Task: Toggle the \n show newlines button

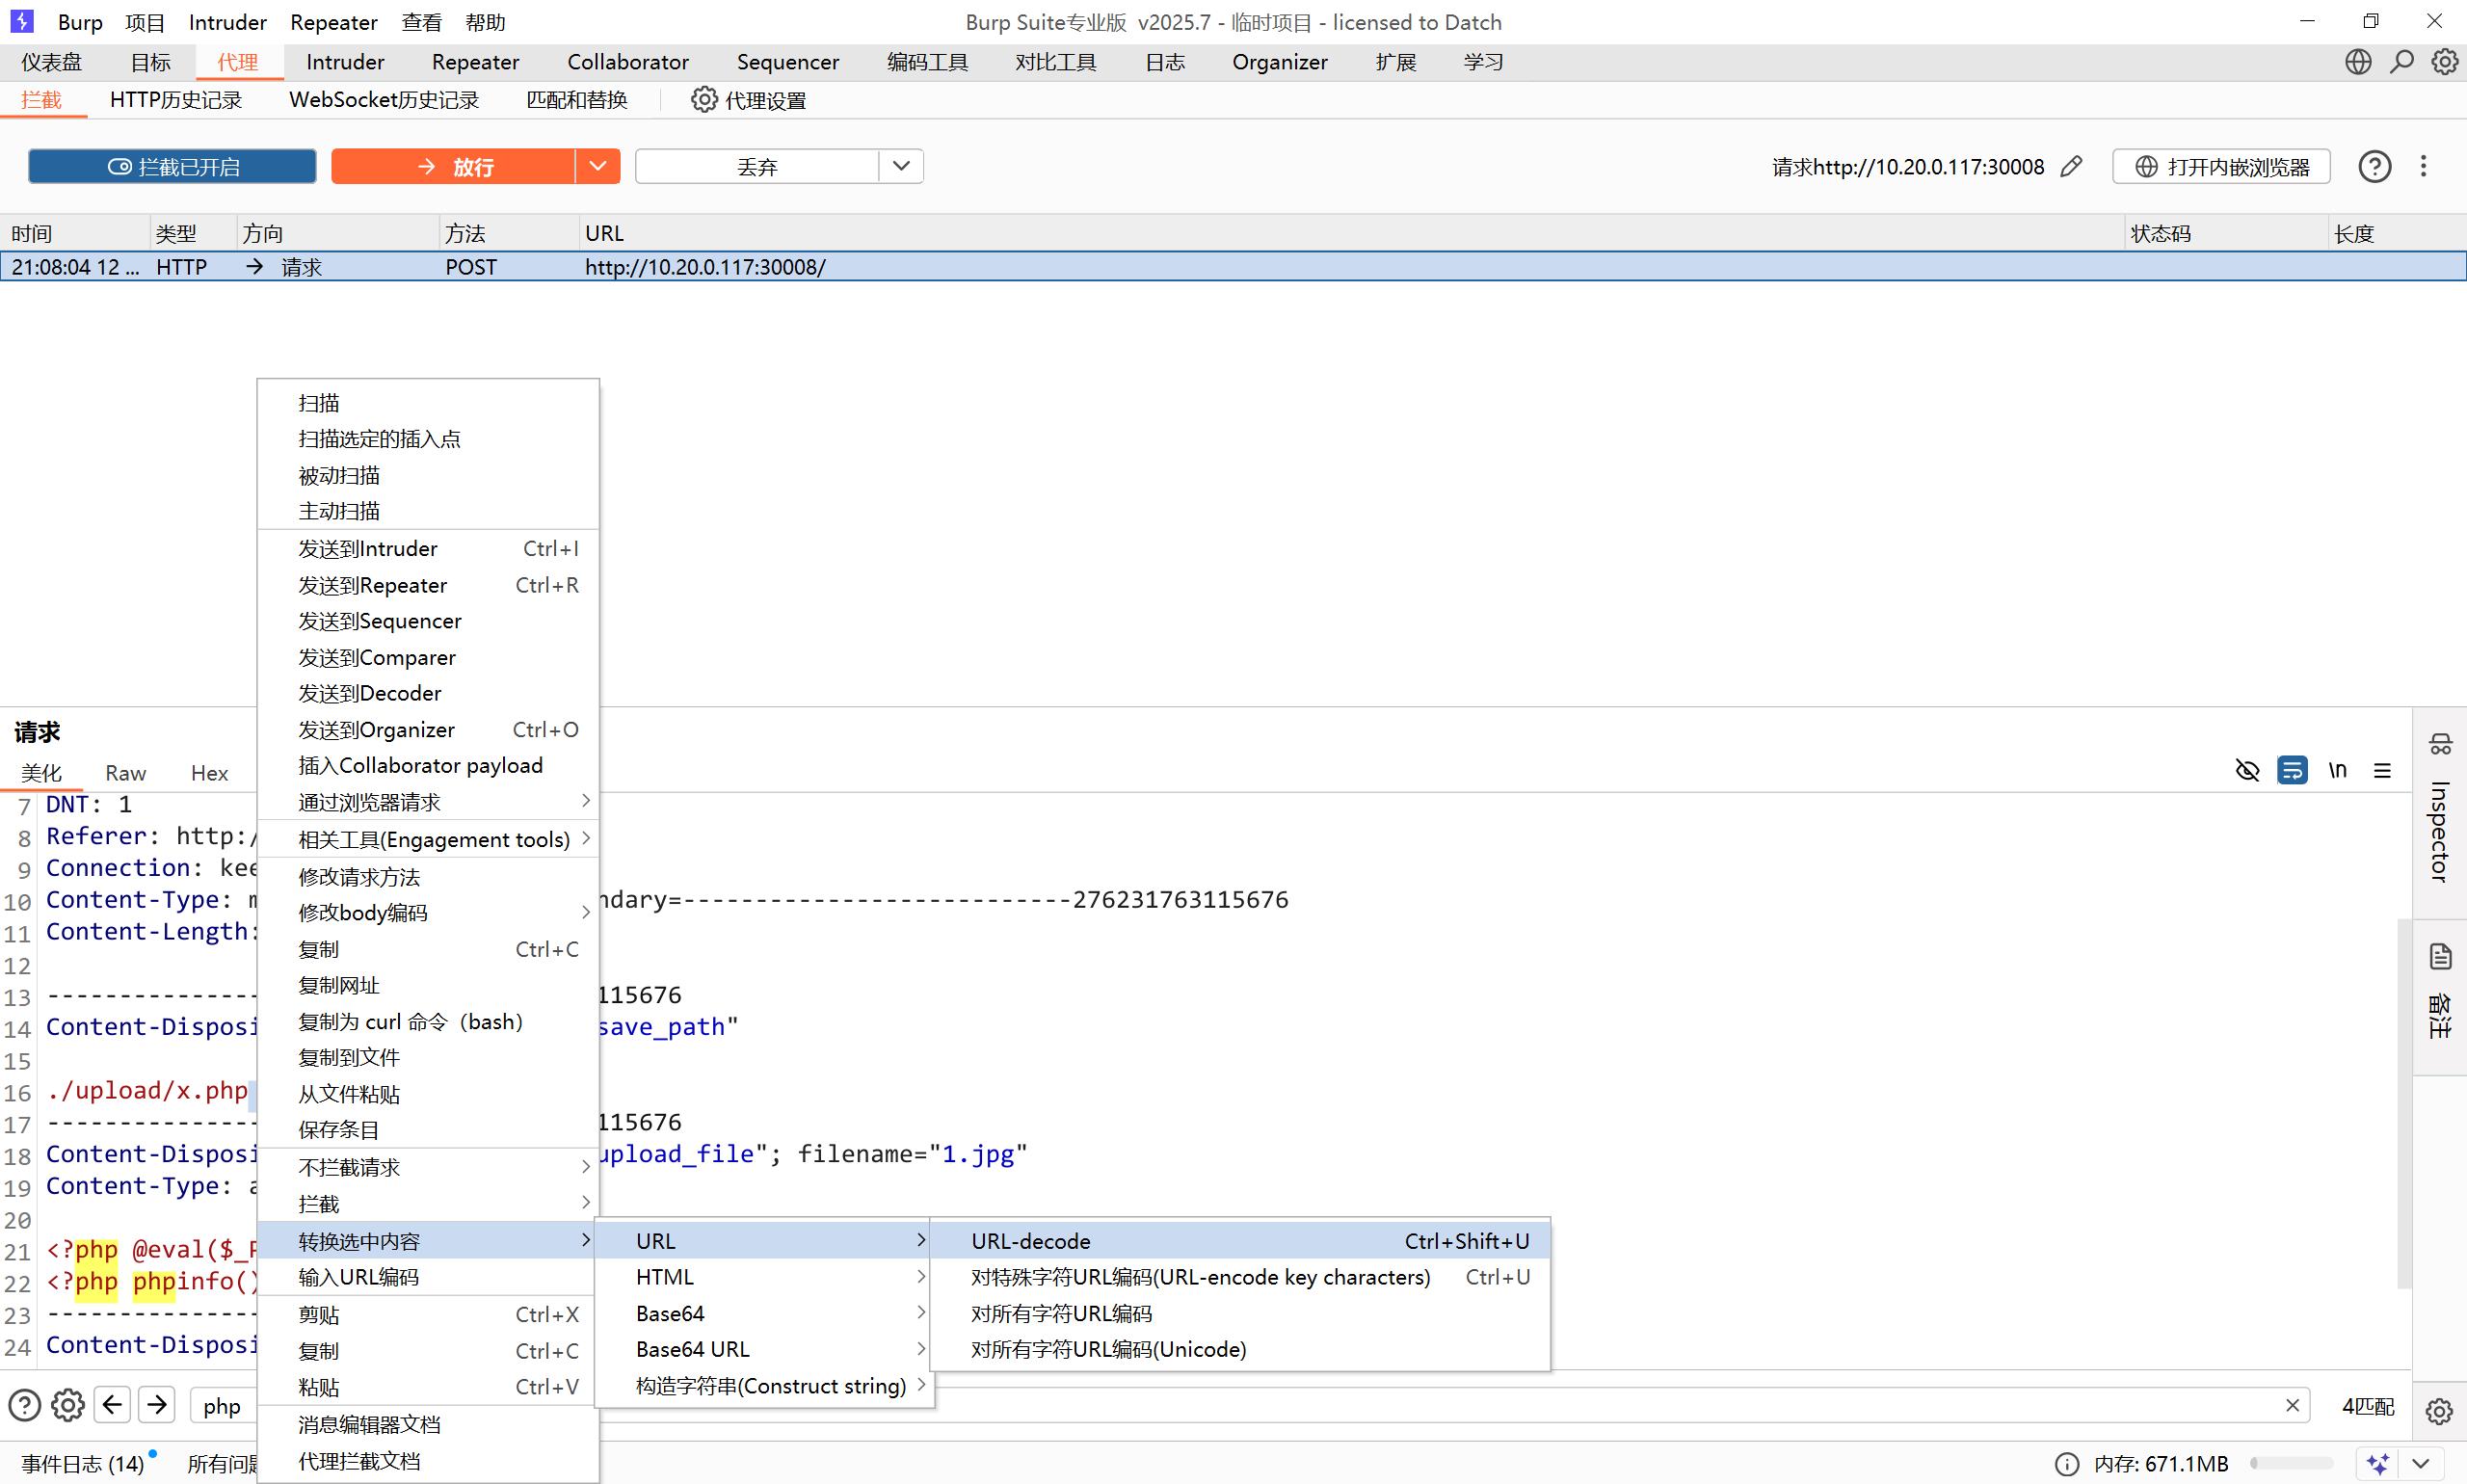Action: 2337,770
